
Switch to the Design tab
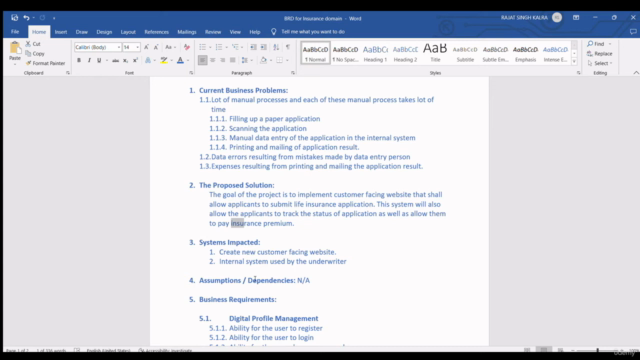(x=104, y=32)
